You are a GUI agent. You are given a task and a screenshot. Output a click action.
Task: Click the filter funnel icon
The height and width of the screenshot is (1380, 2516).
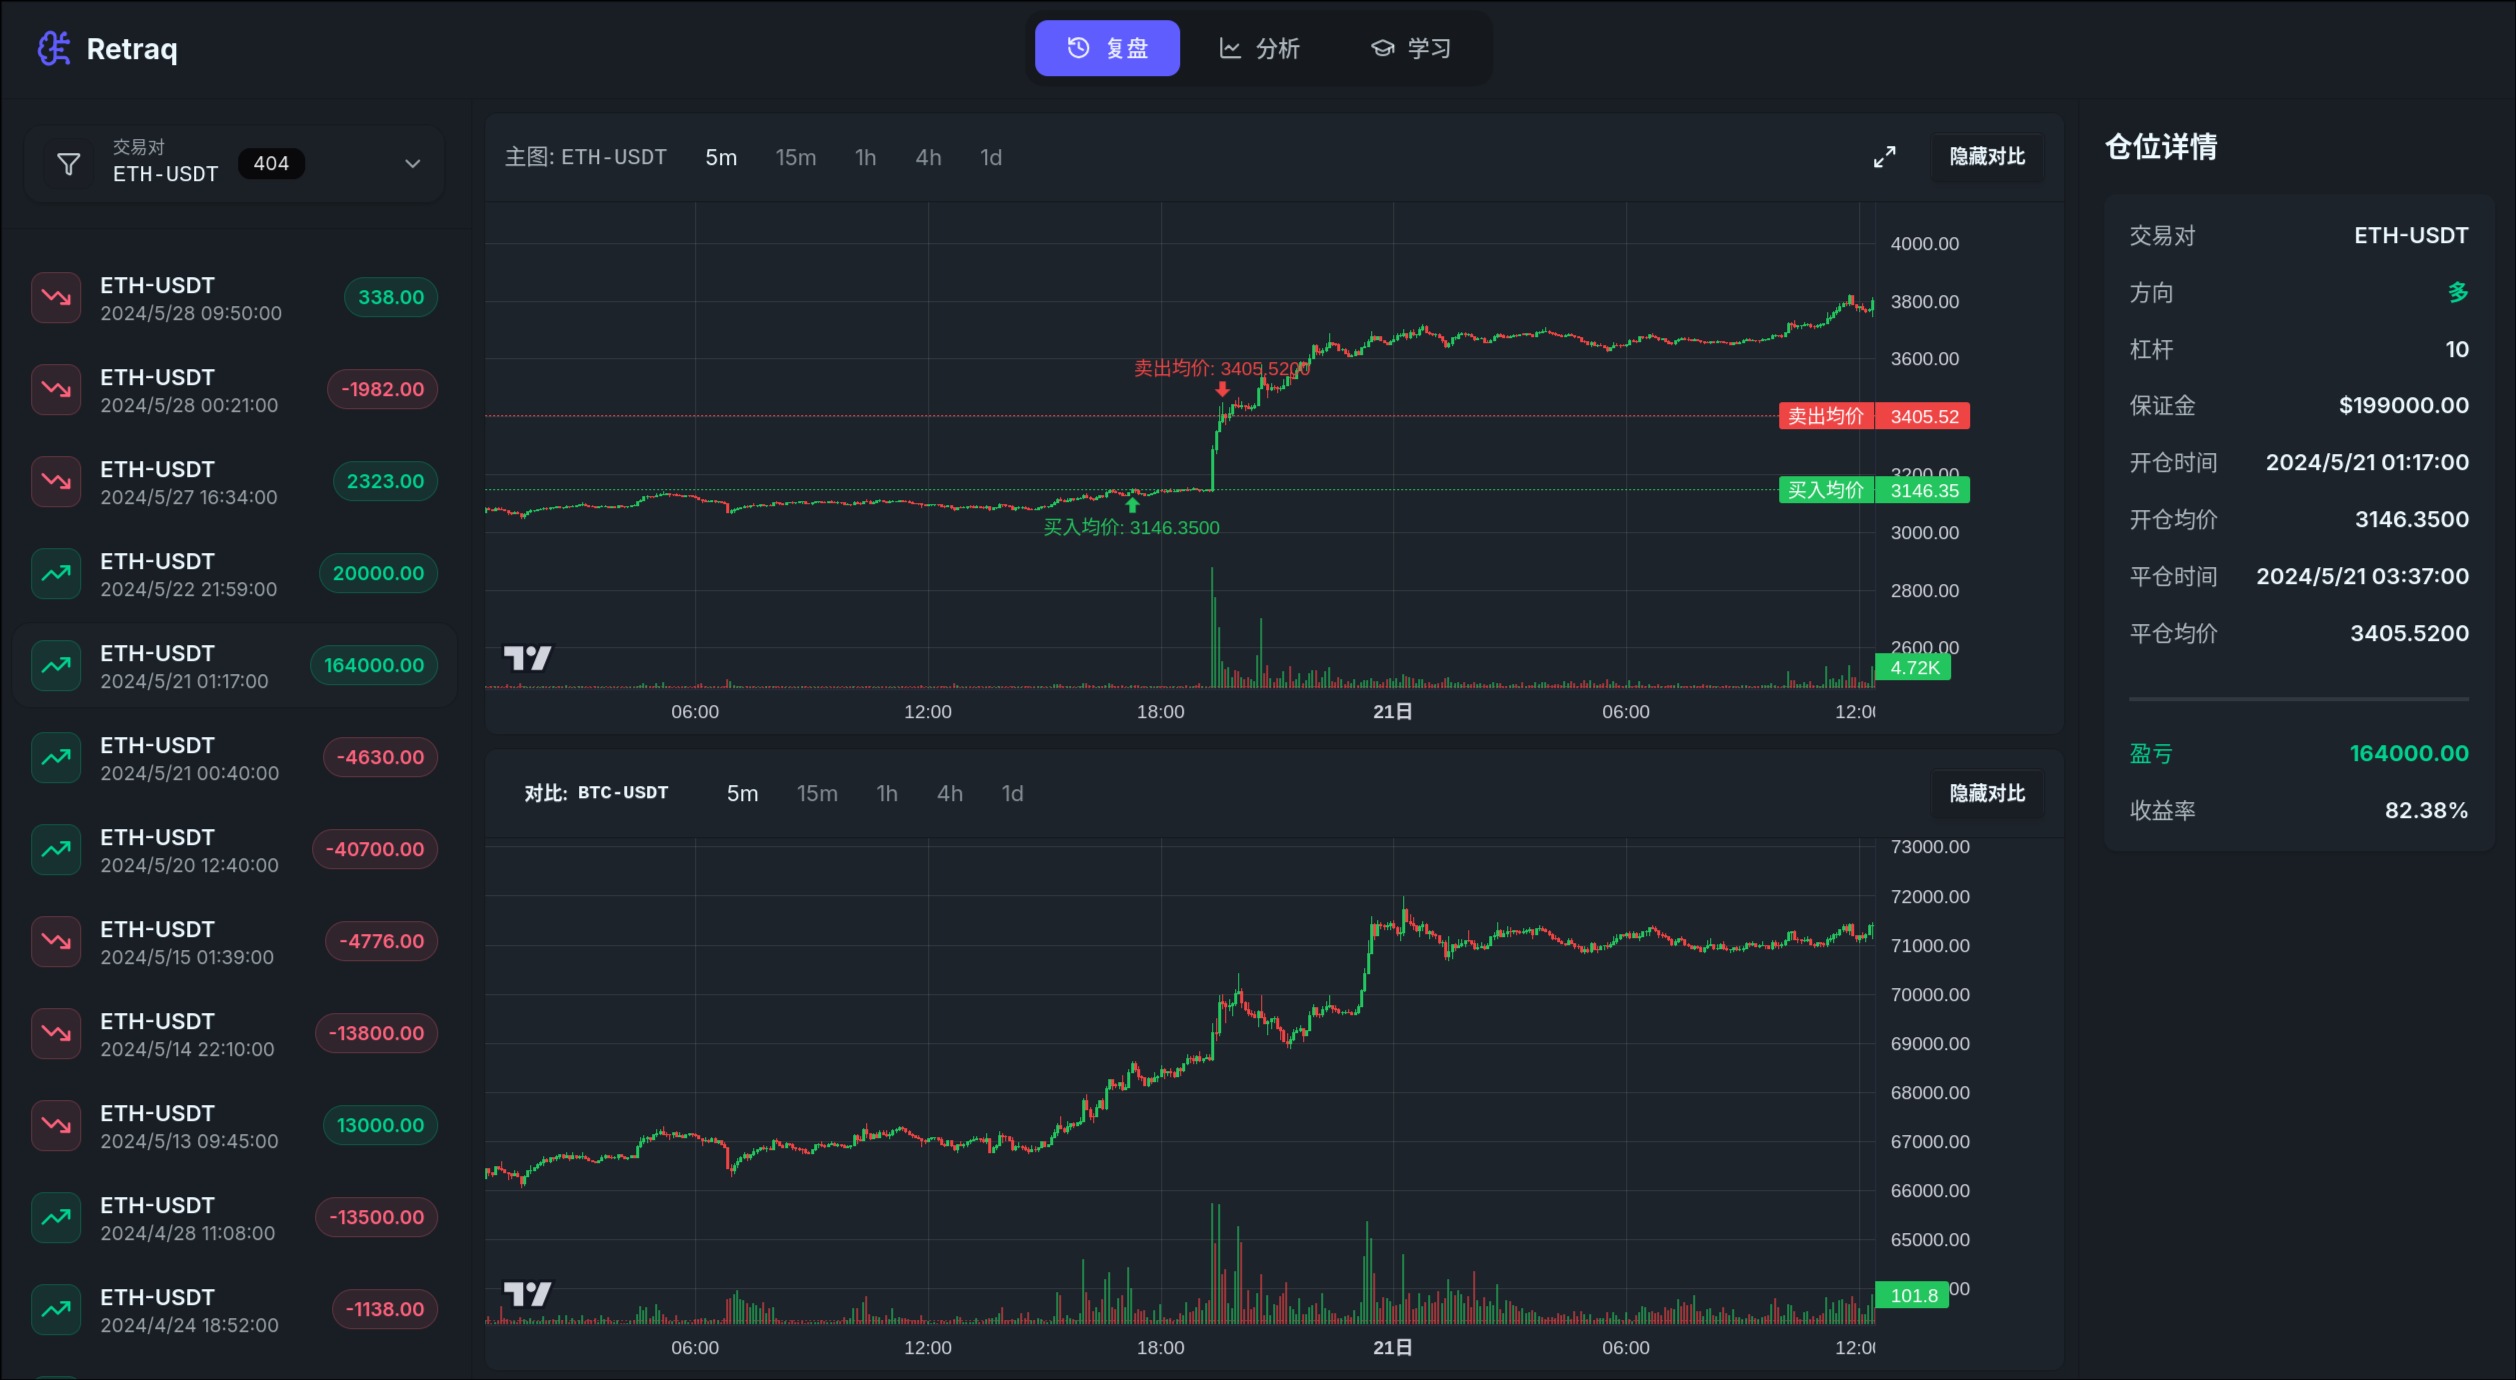click(x=68, y=163)
